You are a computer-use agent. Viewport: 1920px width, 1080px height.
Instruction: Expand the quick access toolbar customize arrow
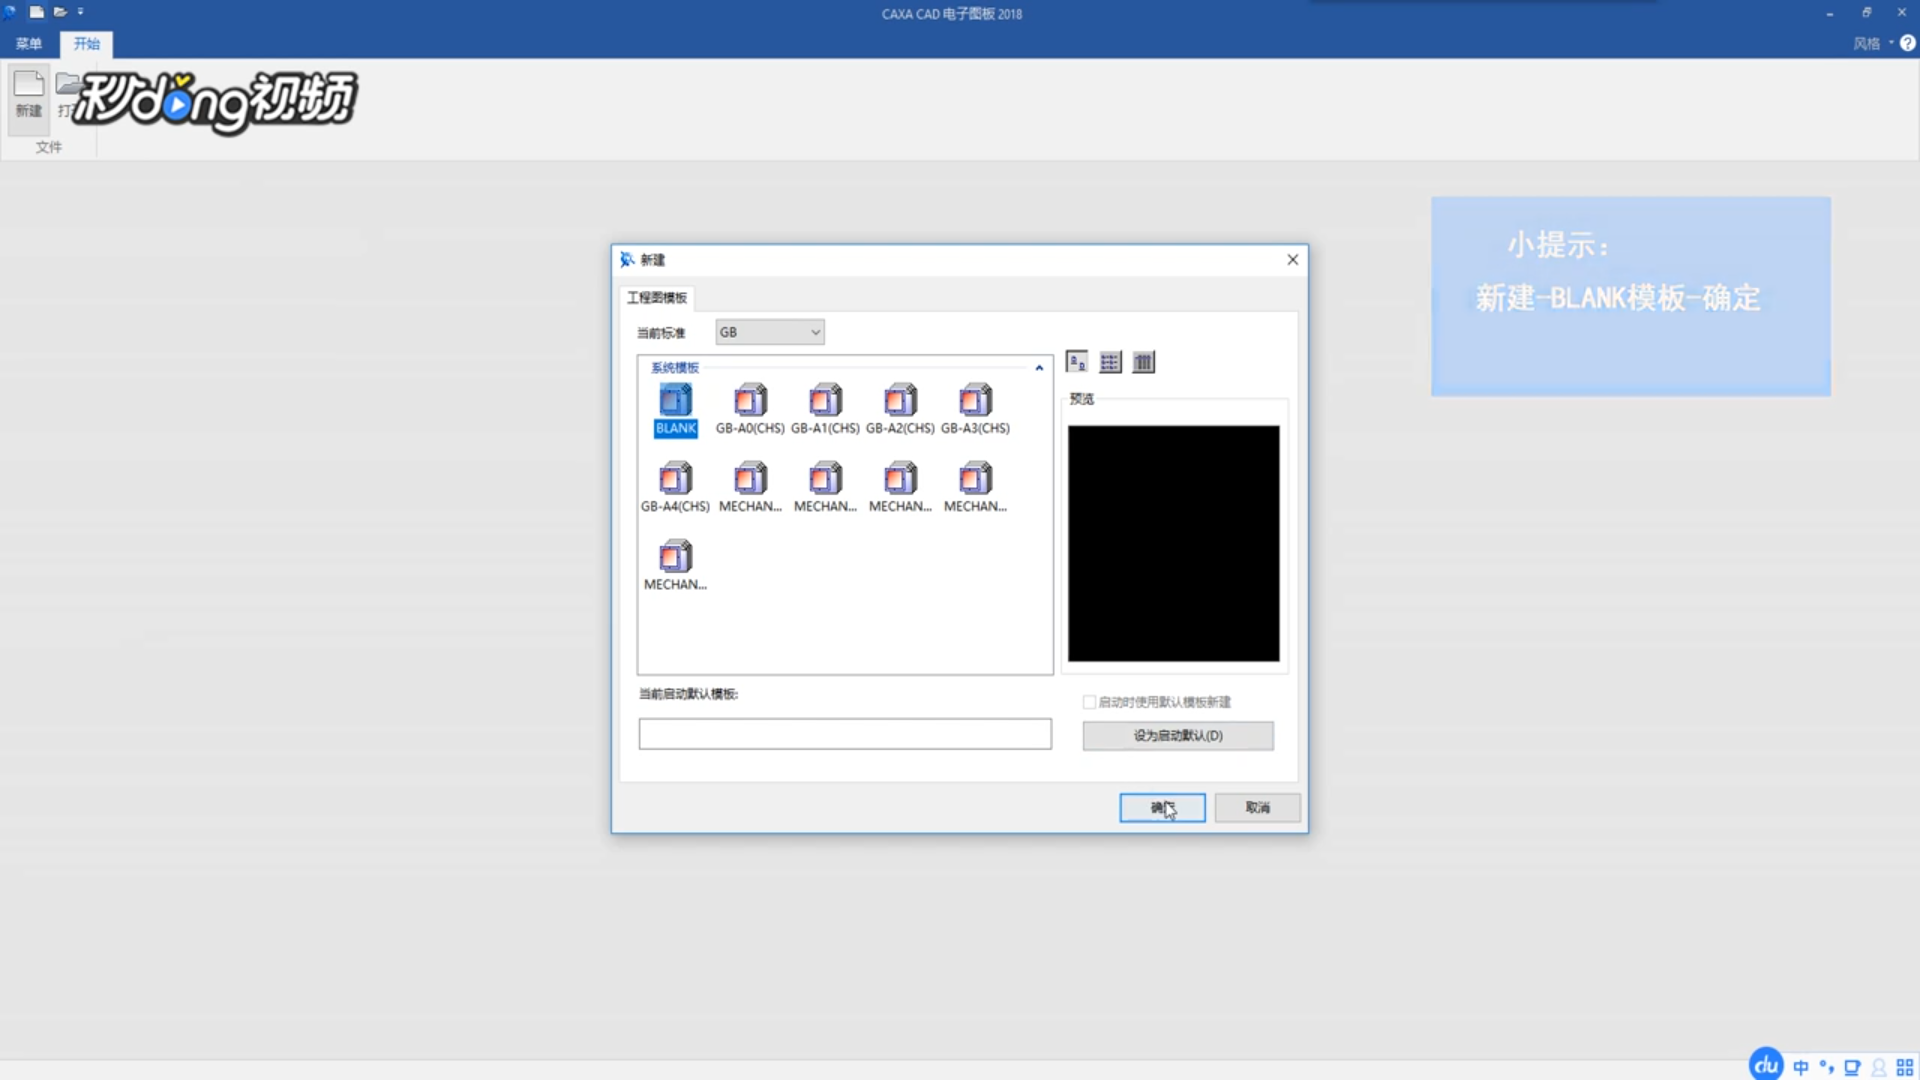81,12
